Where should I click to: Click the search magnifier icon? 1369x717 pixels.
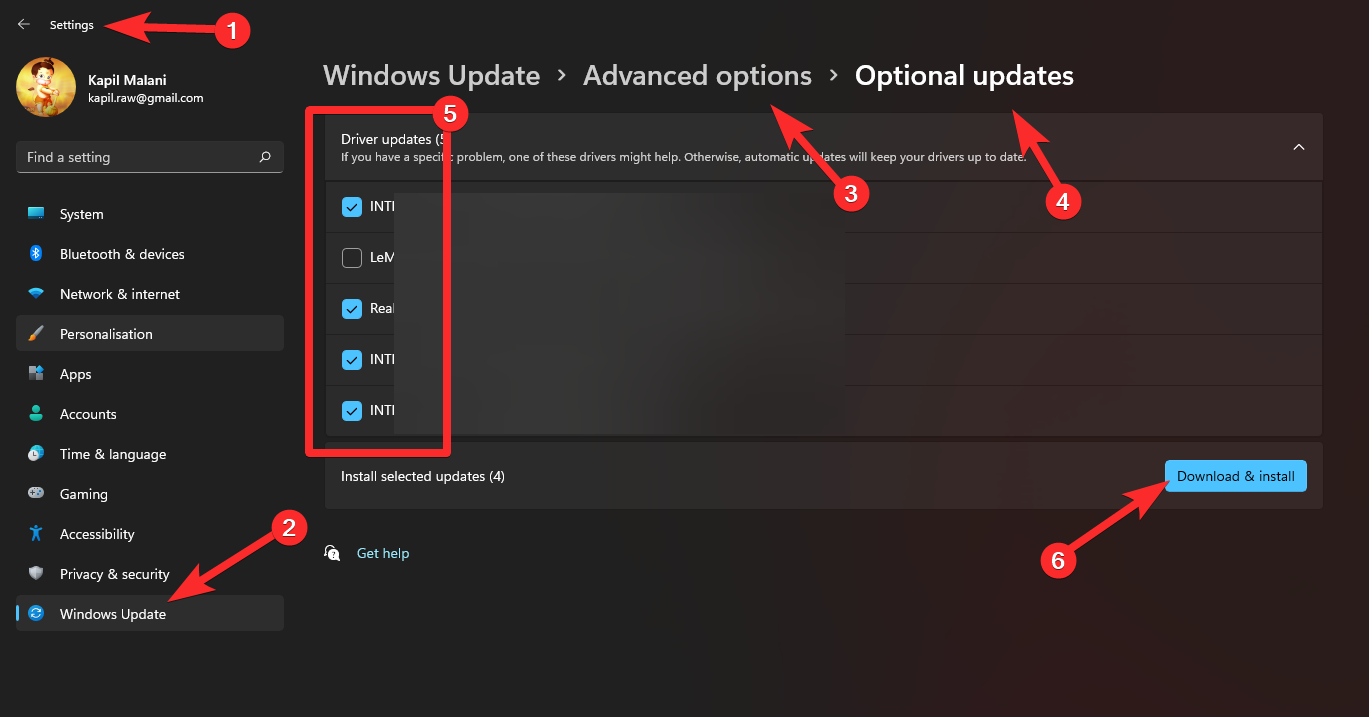[265, 157]
